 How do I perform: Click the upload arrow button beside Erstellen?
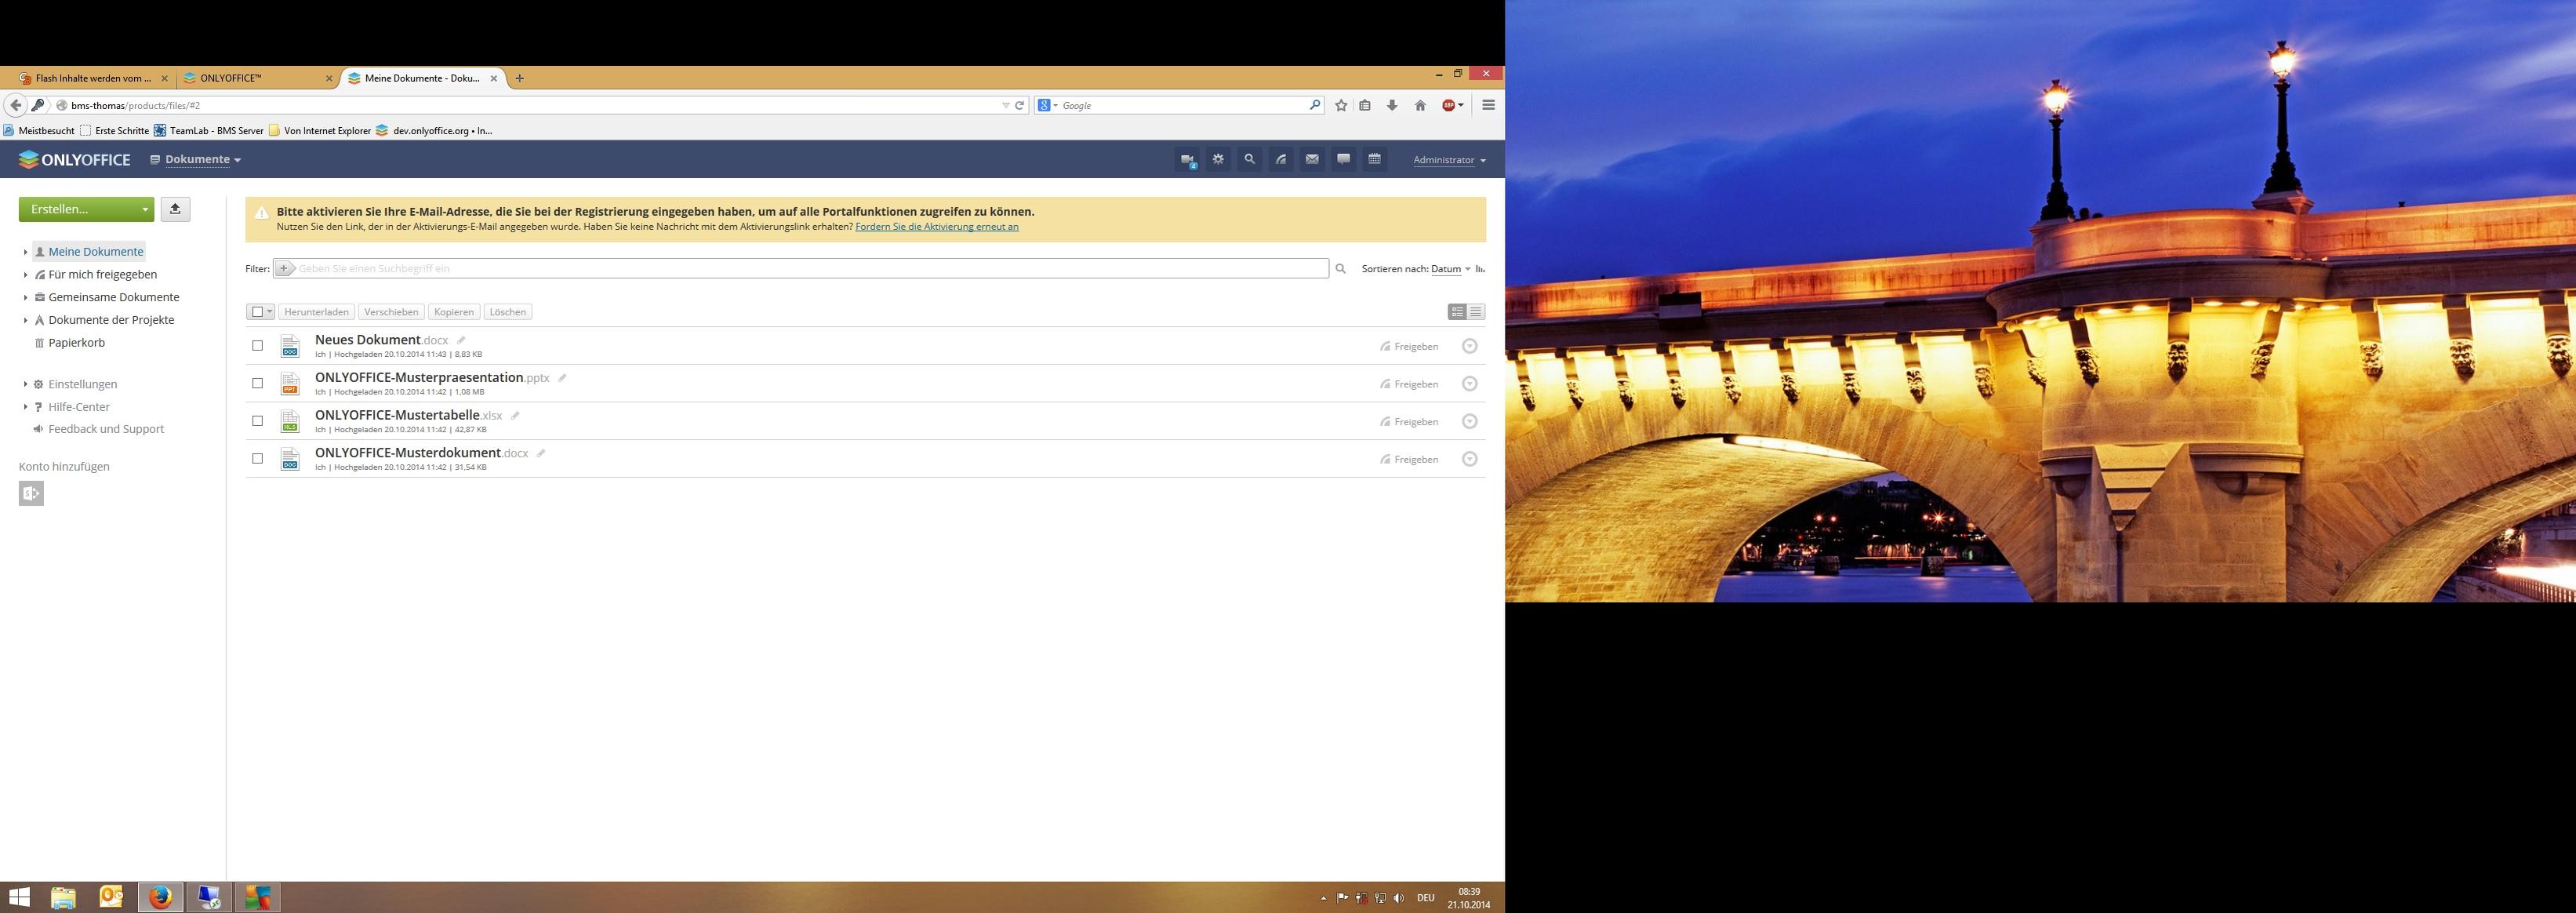tap(175, 209)
